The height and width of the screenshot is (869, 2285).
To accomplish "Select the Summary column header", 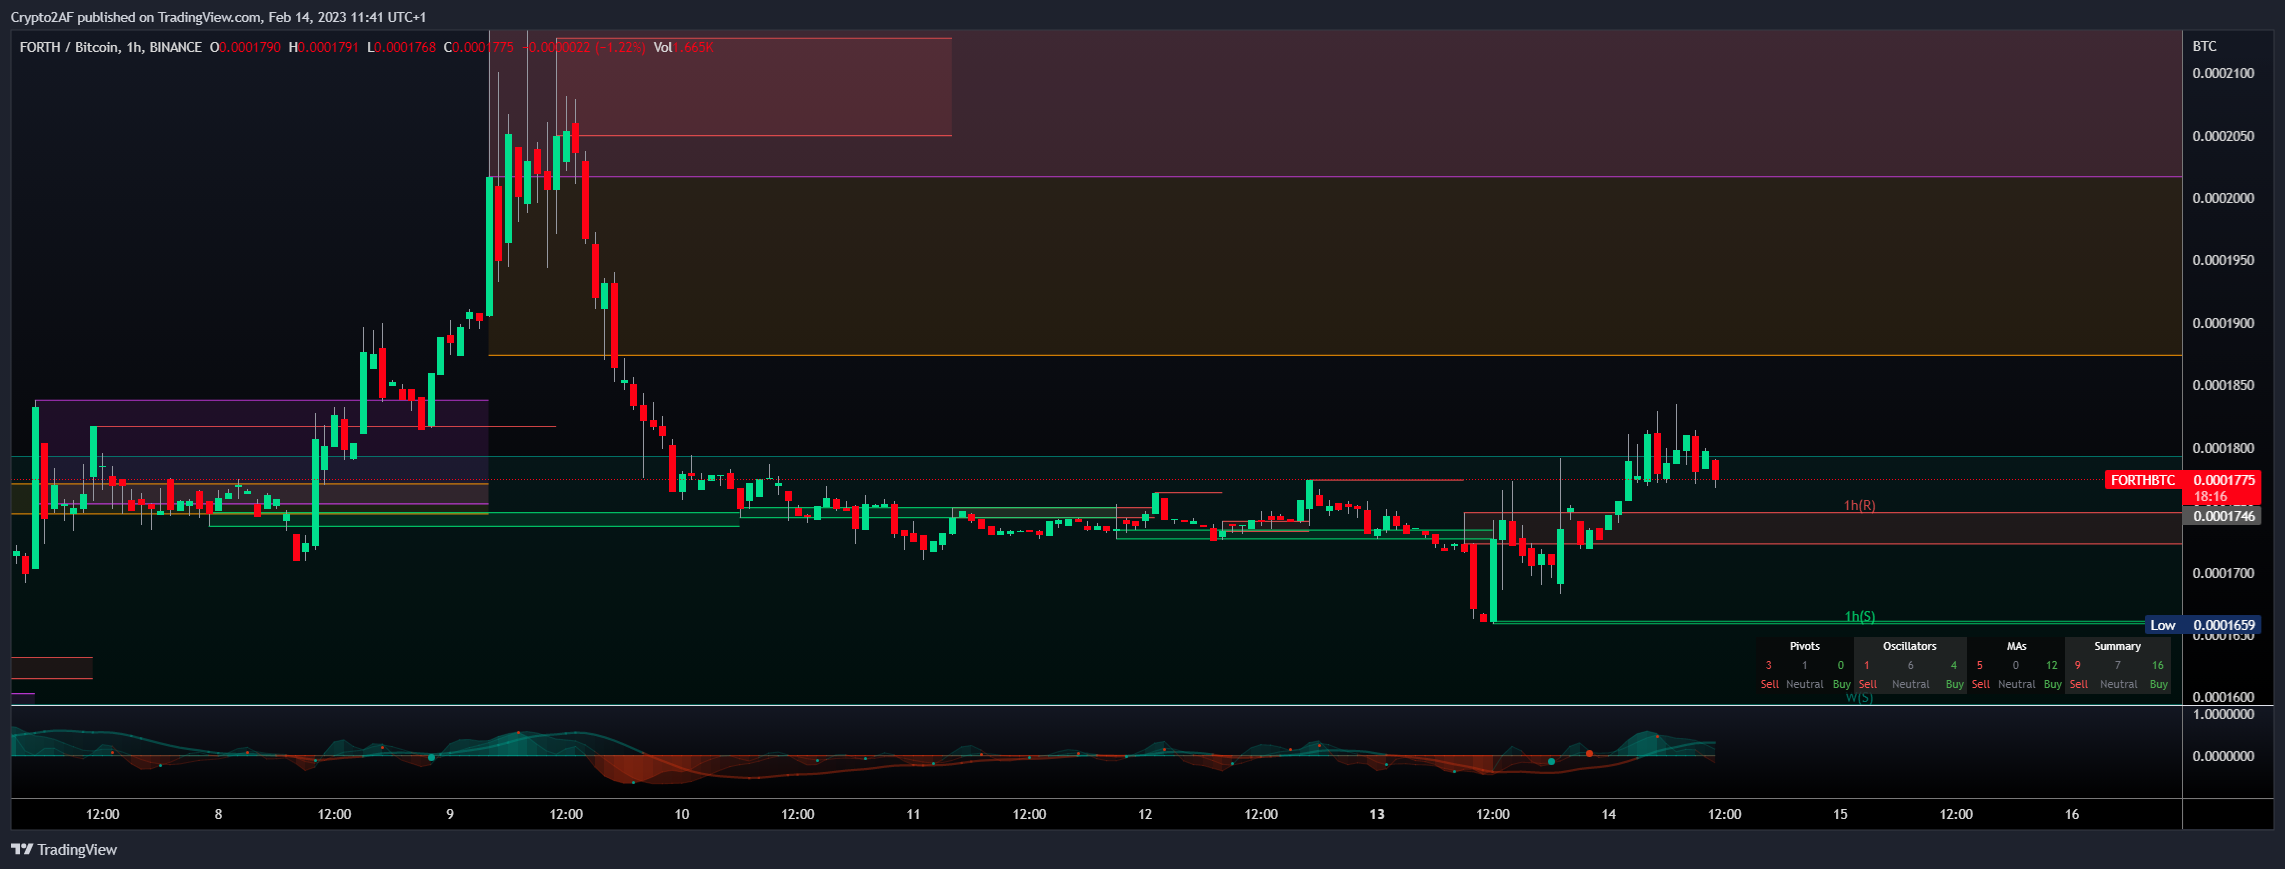I will tap(2118, 646).
